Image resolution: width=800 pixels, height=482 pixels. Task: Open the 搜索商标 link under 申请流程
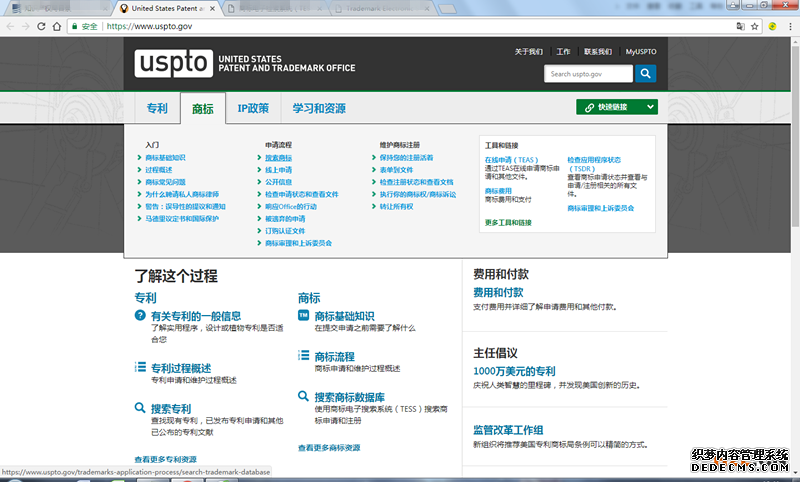coord(279,158)
